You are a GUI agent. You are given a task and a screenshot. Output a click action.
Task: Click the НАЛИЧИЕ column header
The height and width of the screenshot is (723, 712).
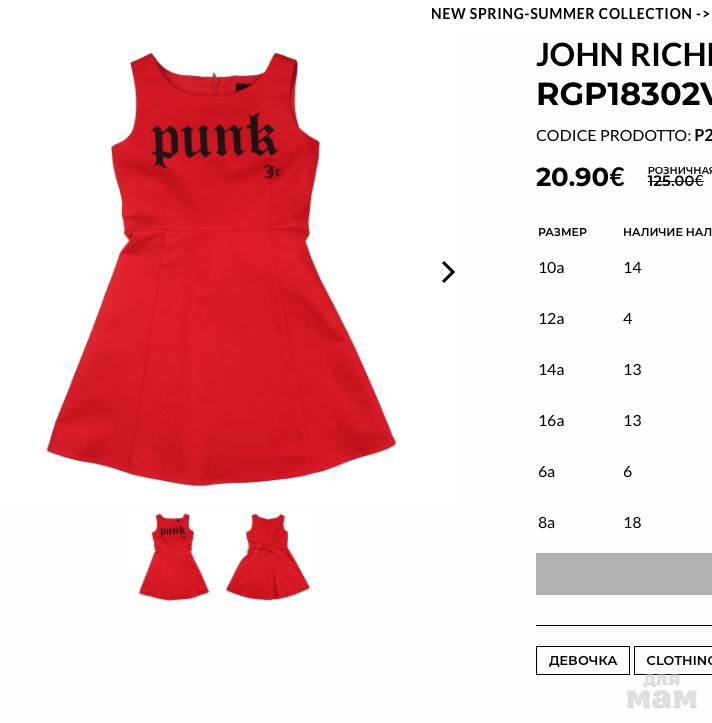(667, 232)
